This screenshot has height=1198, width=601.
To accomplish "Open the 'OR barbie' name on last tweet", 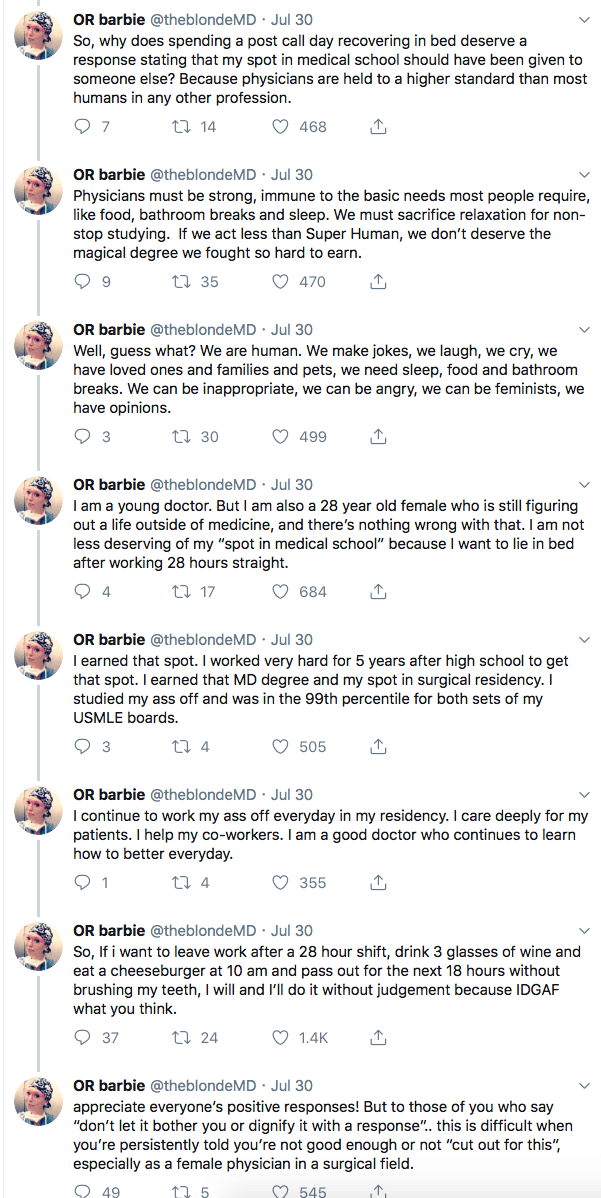I will (109, 1085).
